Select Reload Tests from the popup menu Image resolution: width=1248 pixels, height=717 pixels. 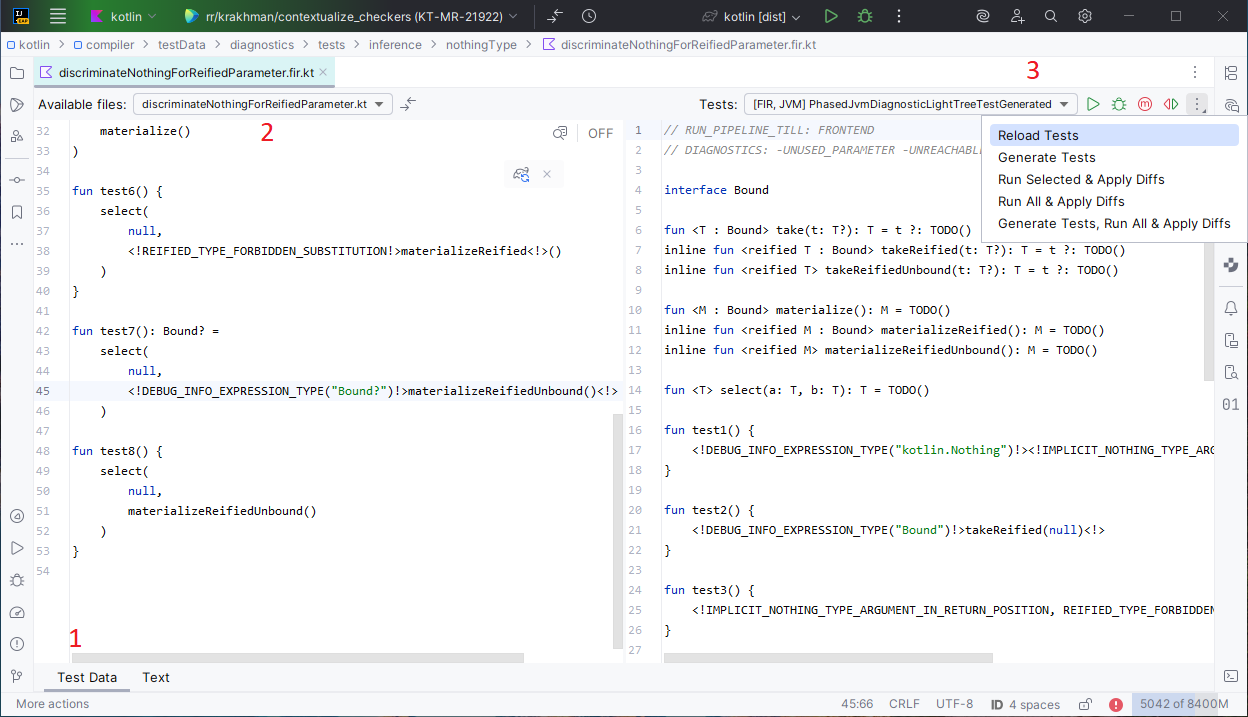pyautogui.click(x=1114, y=135)
